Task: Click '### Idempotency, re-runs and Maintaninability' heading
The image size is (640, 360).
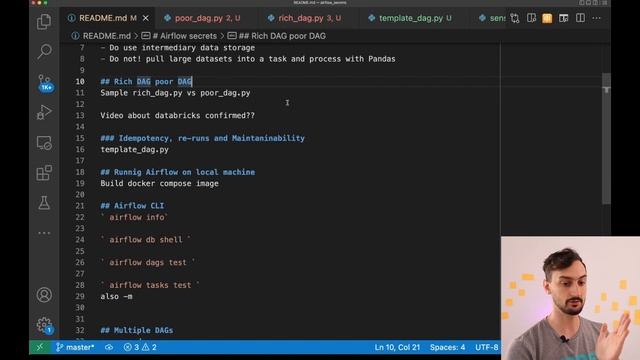Action: 202,138
